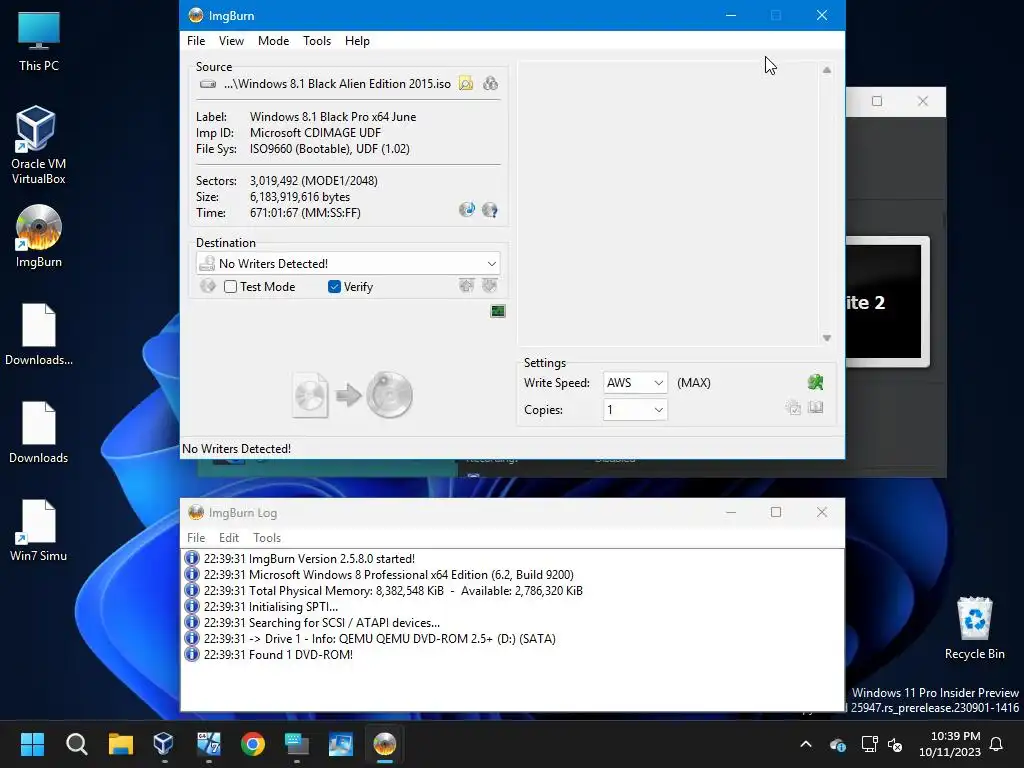Open taskbar Search magnifier
Viewport: 1024px width, 768px height.
(x=76, y=744)
